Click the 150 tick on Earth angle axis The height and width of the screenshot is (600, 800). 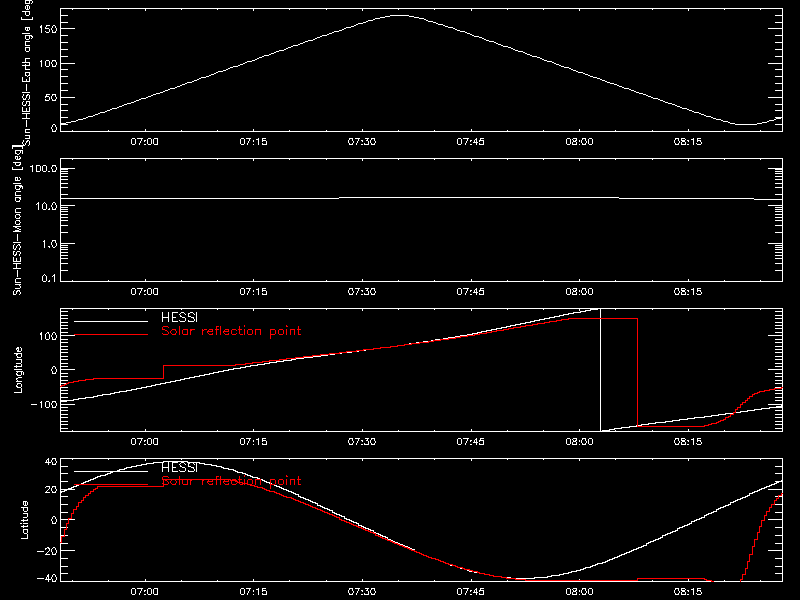47,30
